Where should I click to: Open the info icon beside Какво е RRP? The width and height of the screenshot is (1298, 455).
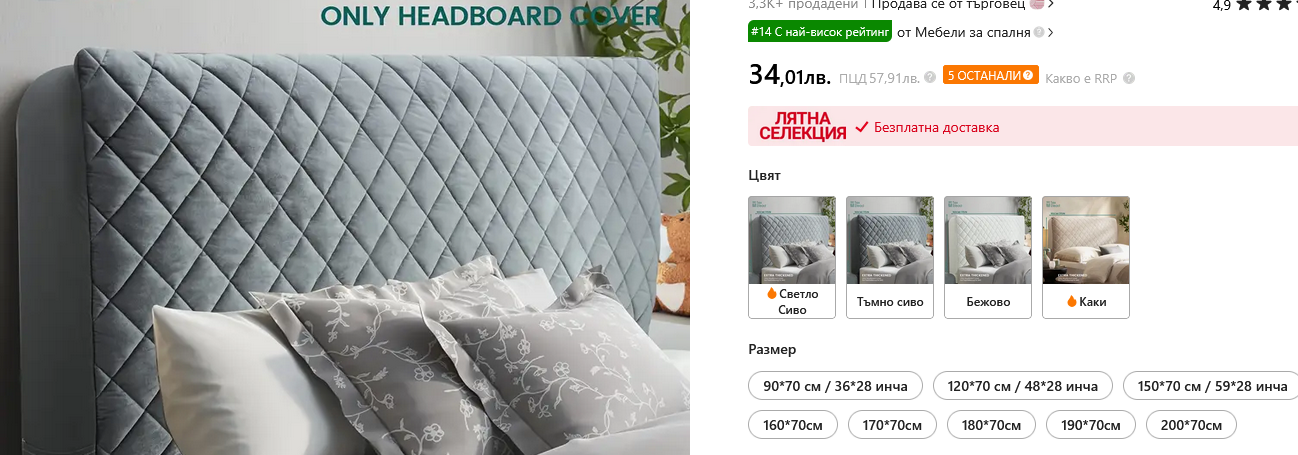[x=1129, y=77]
